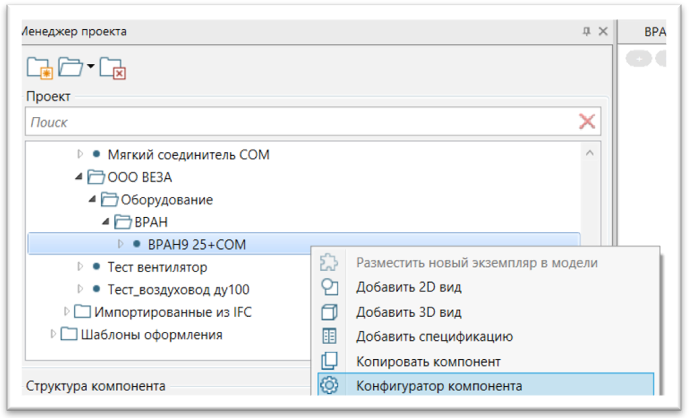Screen dimensions: 689x418
Task: Click the open project folder icon
Action: click(x=70, y=68)
